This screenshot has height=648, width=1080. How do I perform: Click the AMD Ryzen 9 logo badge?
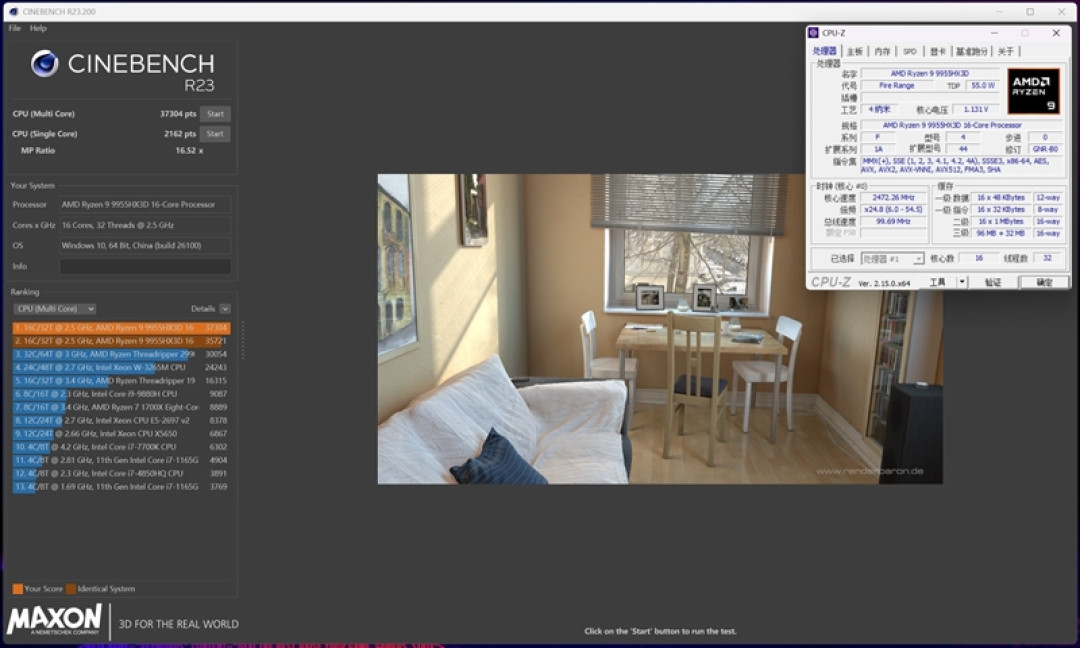1032,91
